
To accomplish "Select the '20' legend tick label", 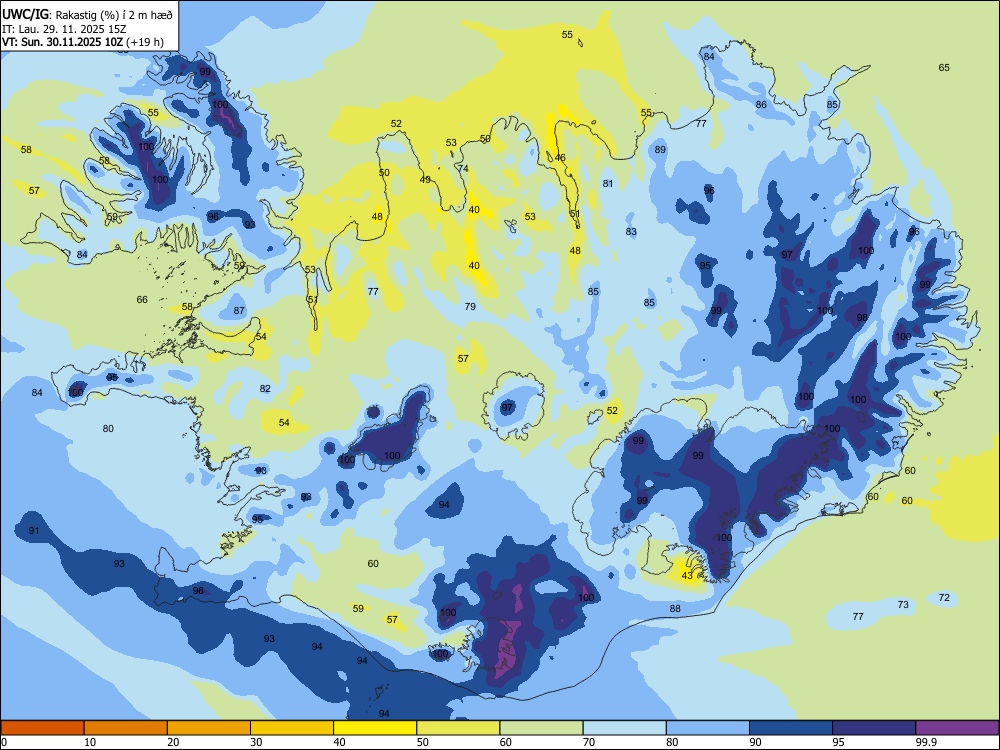I will pyautogui.click(x=173, y=742).
